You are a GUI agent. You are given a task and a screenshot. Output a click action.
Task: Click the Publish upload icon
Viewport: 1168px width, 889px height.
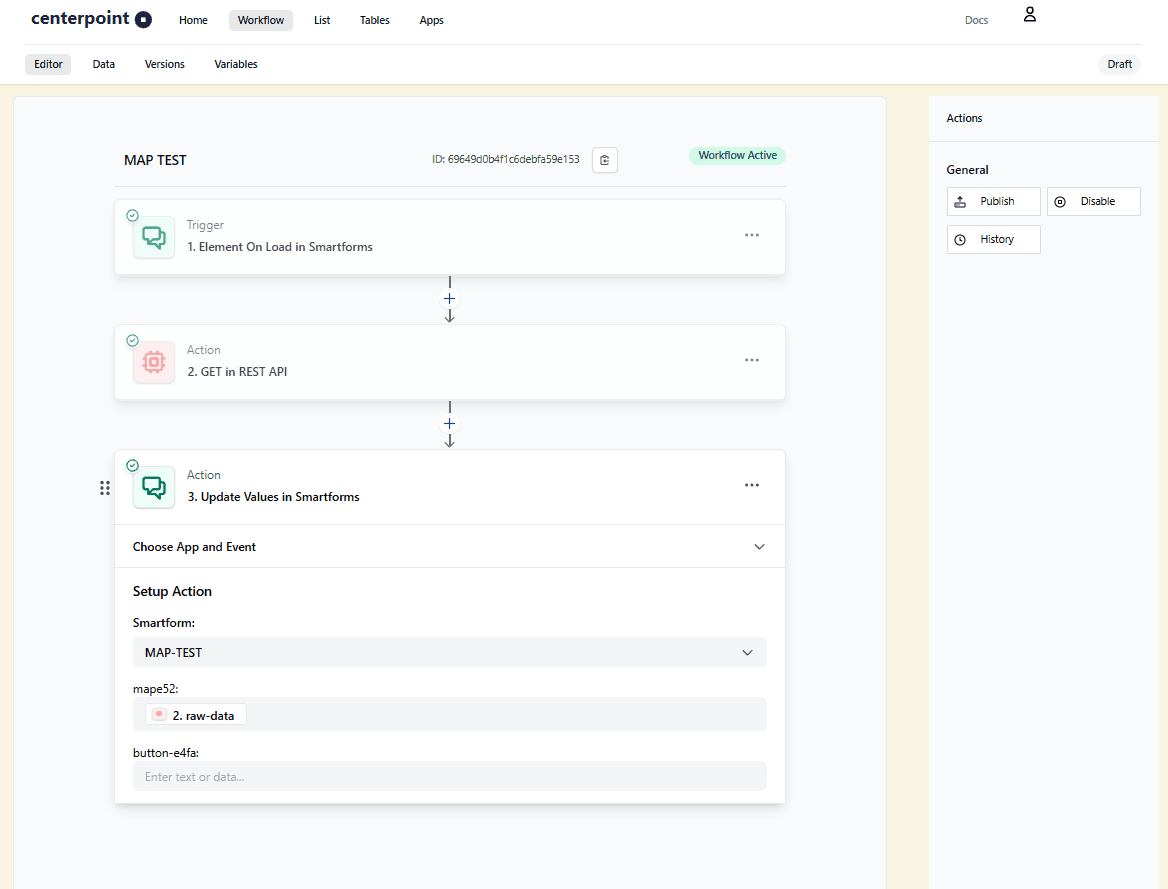coord(960,202)
